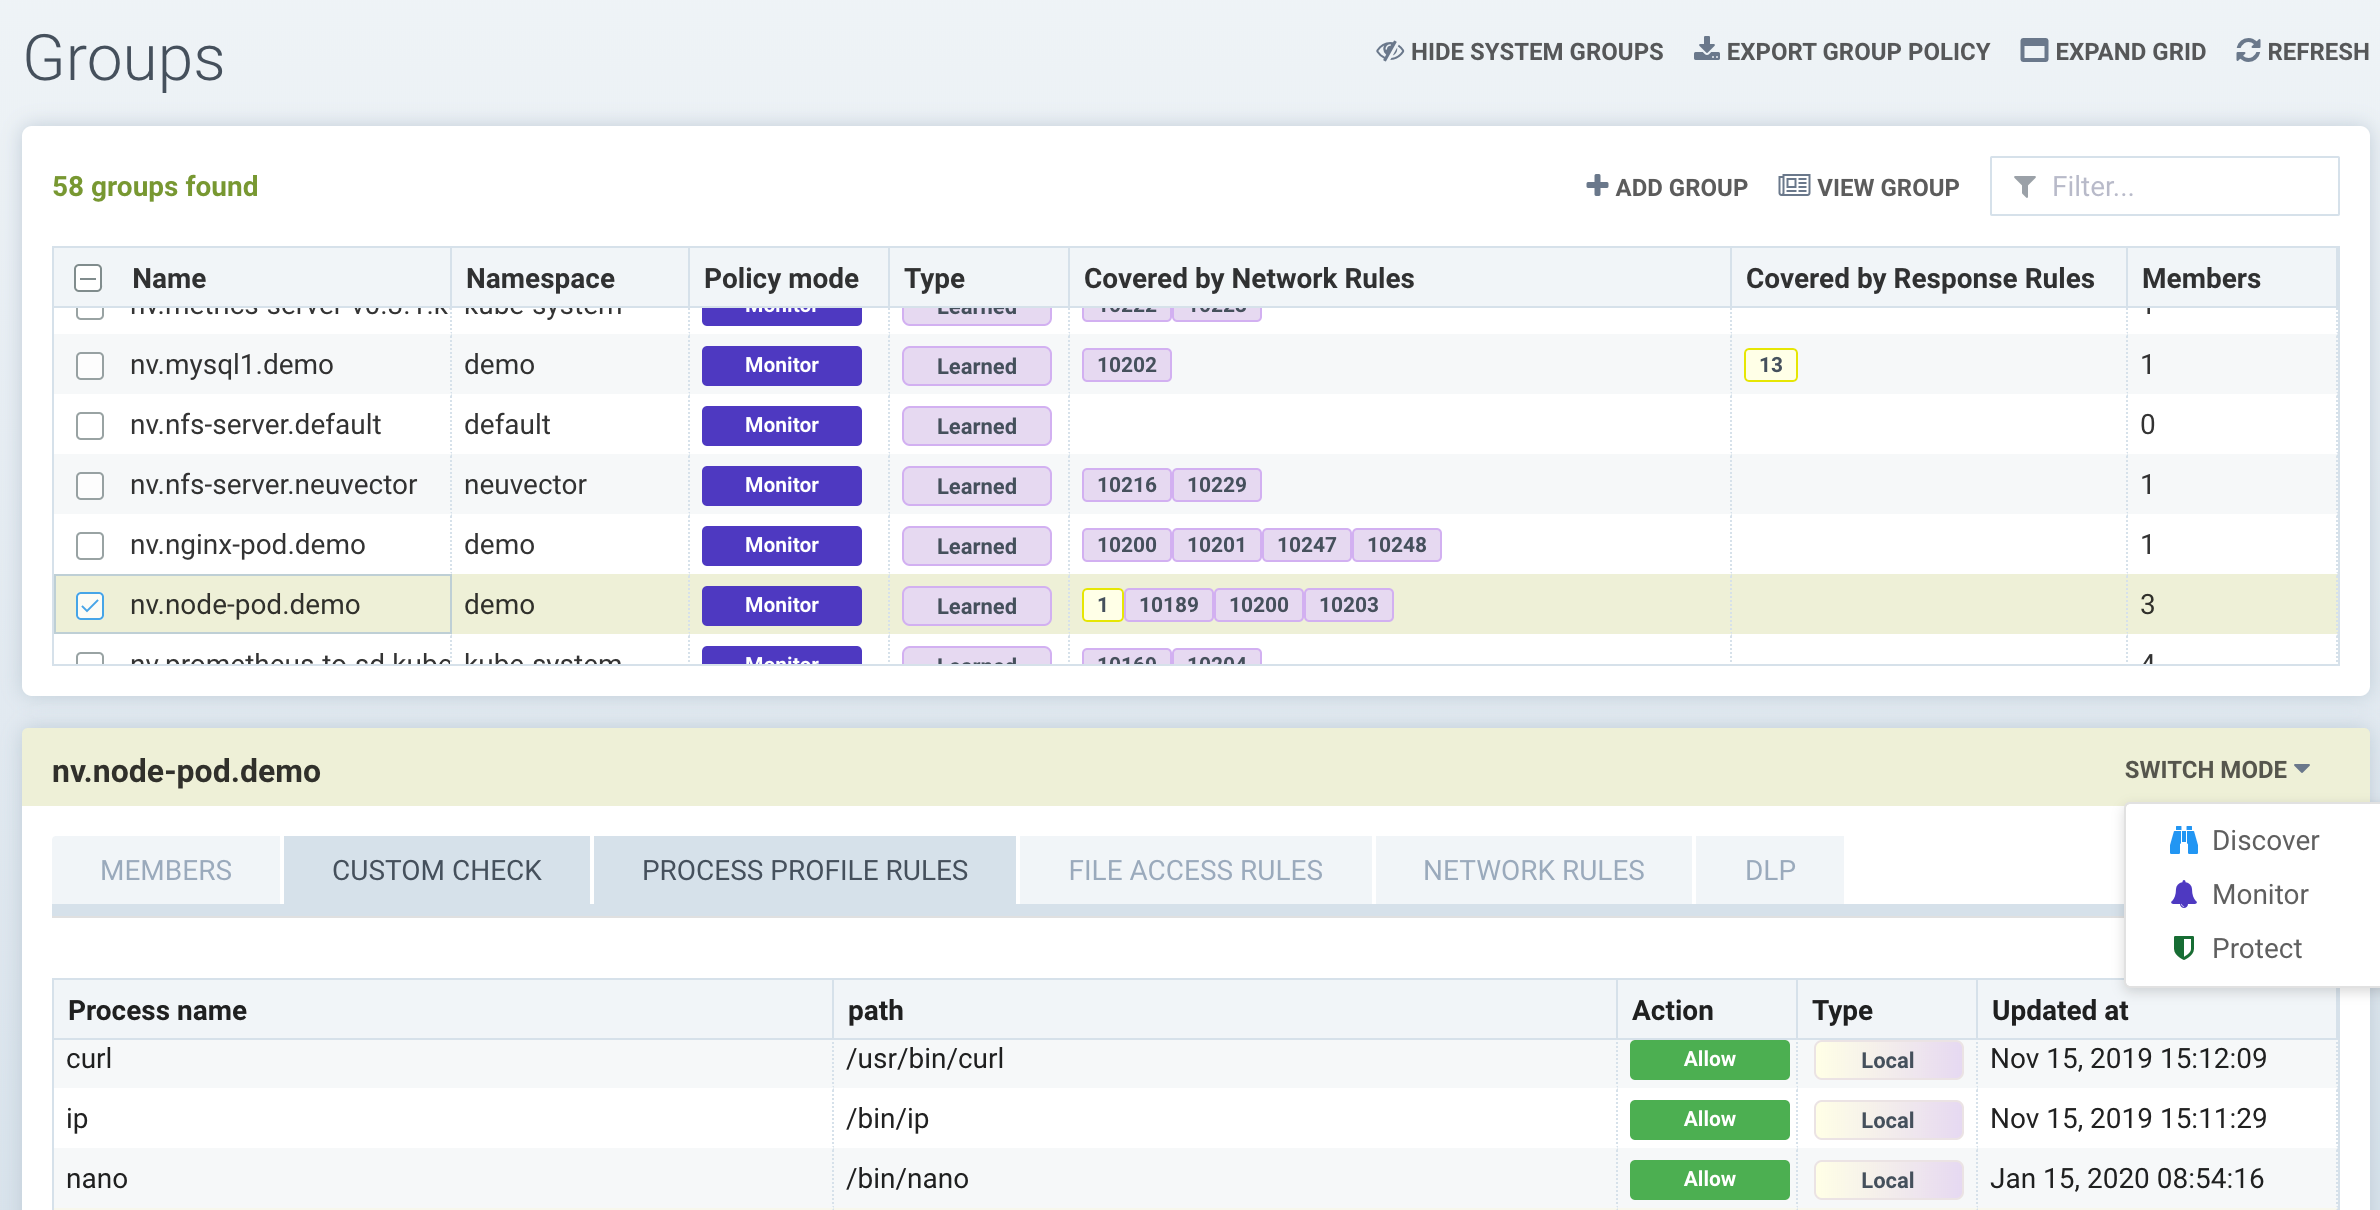Click the Refresh circular arrows icon

(x=2248, y=51)
